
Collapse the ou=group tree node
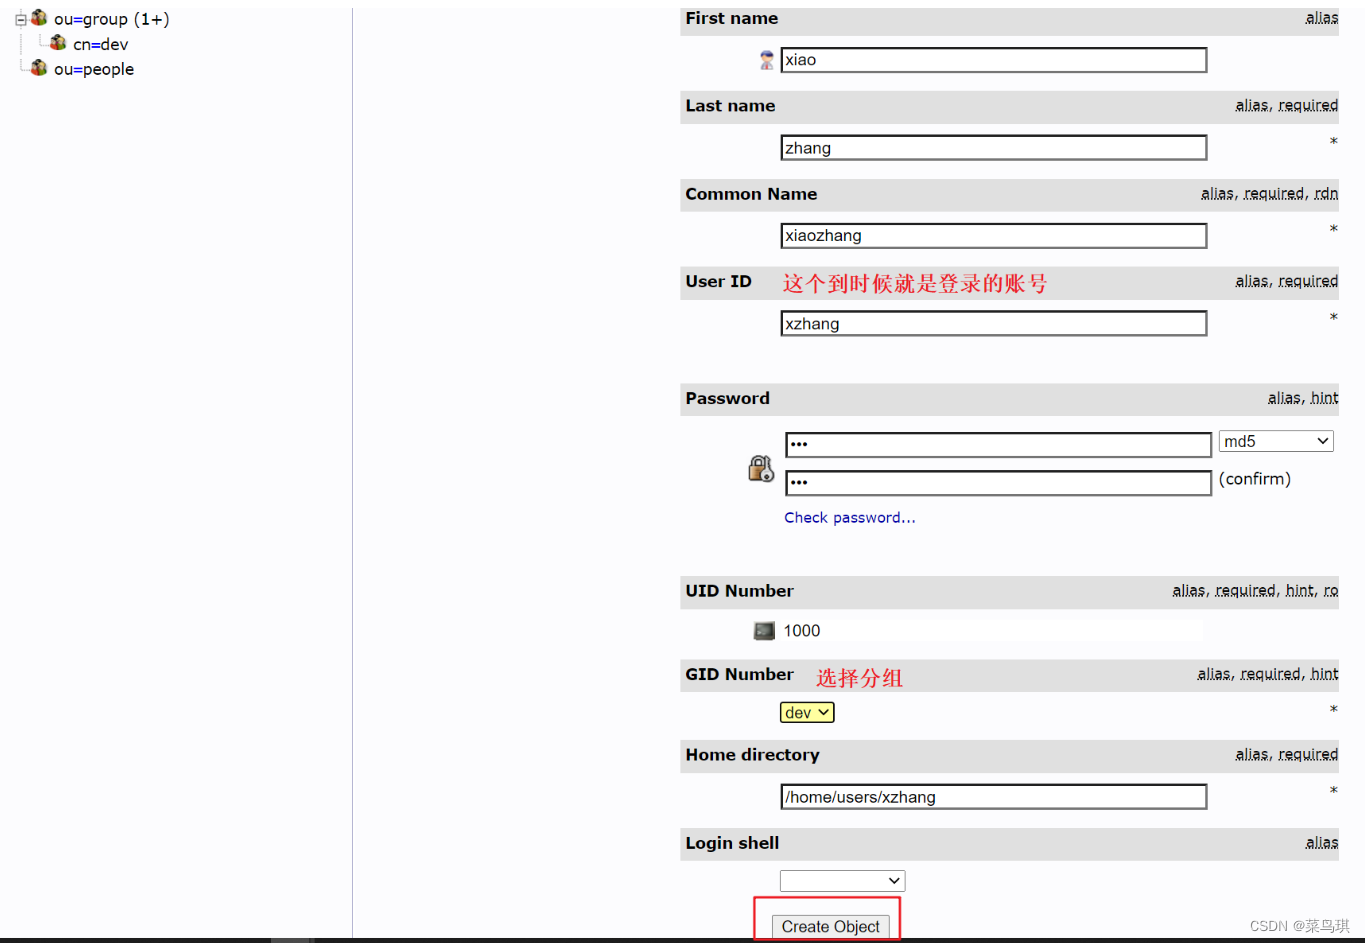click(x=20, y=19)
